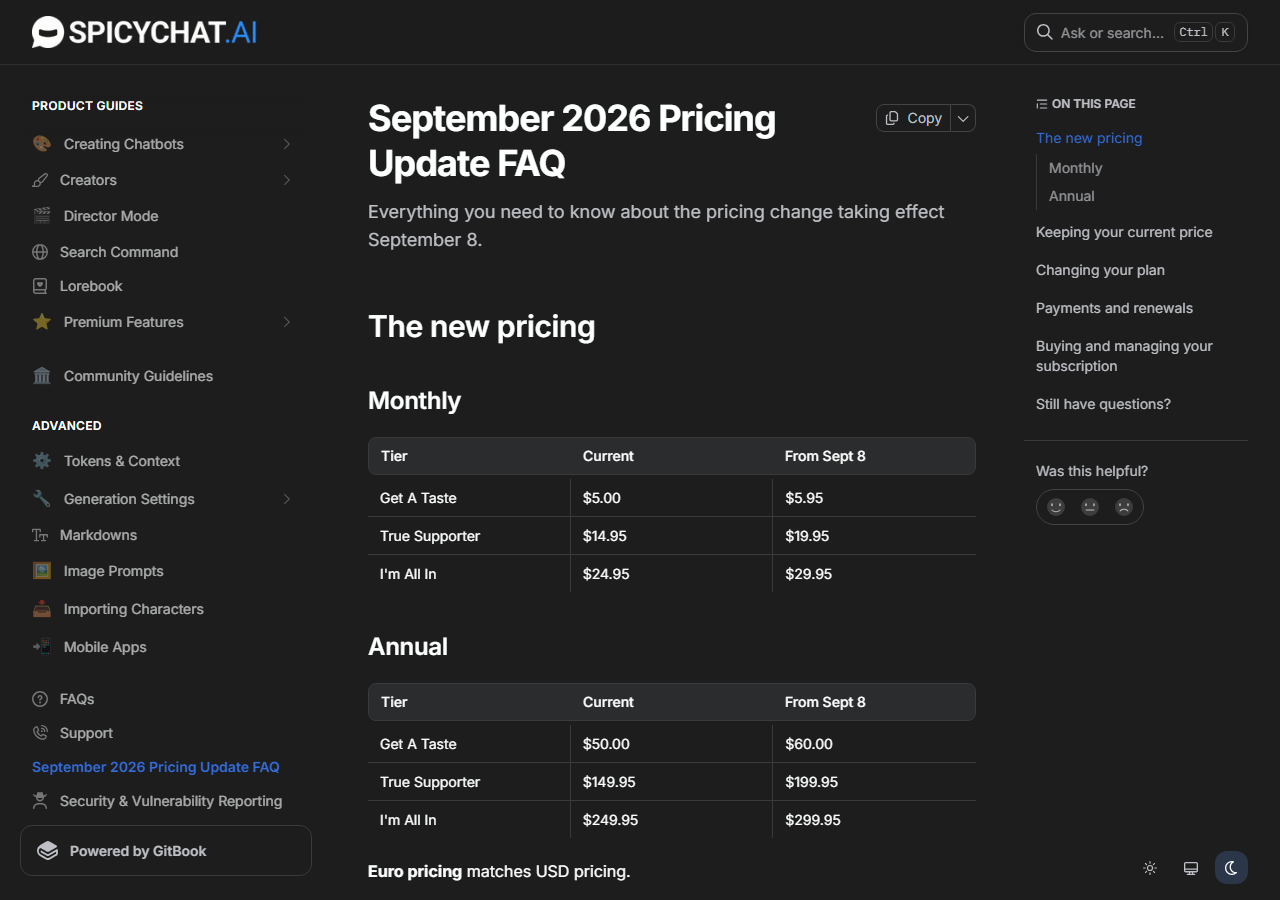Jump to The new pricing section
Viewport: 1280px width, 900px height.
1089,138
